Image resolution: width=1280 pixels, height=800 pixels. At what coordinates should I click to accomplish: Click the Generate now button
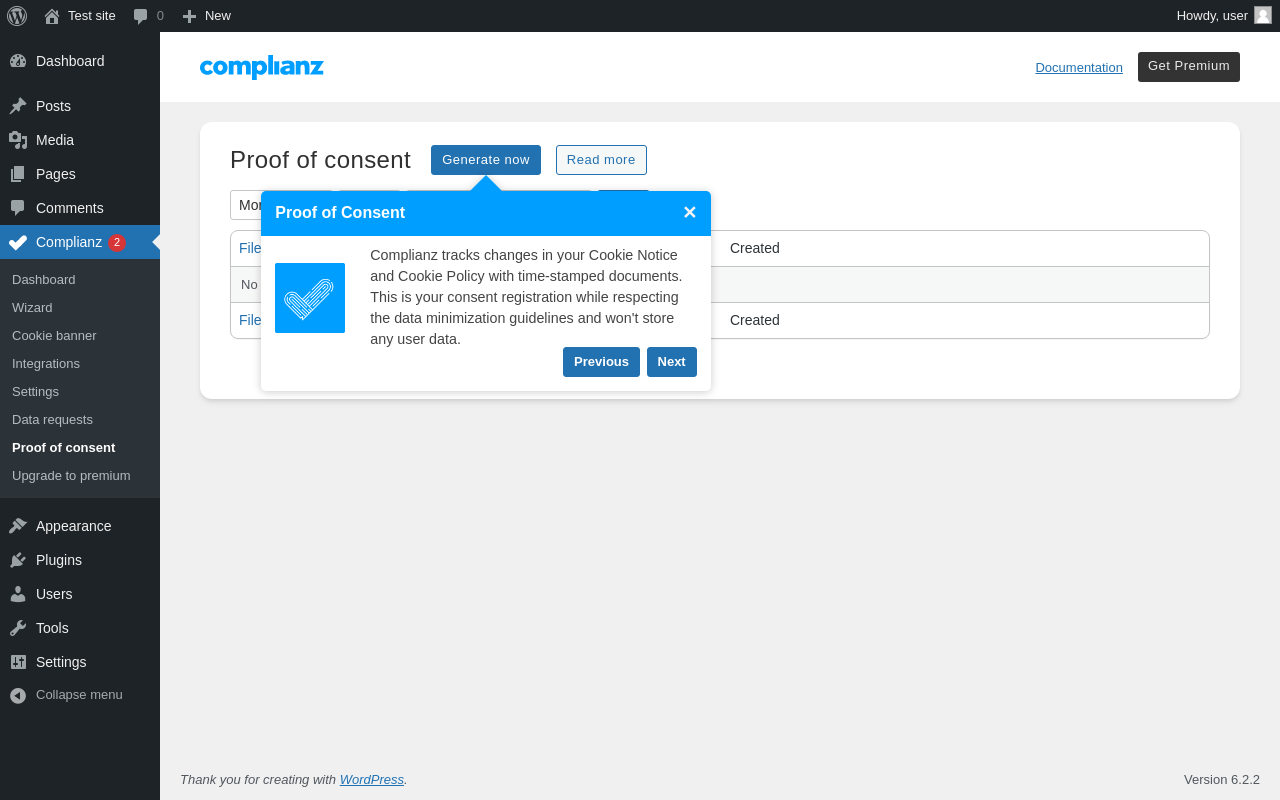point(486,160)
